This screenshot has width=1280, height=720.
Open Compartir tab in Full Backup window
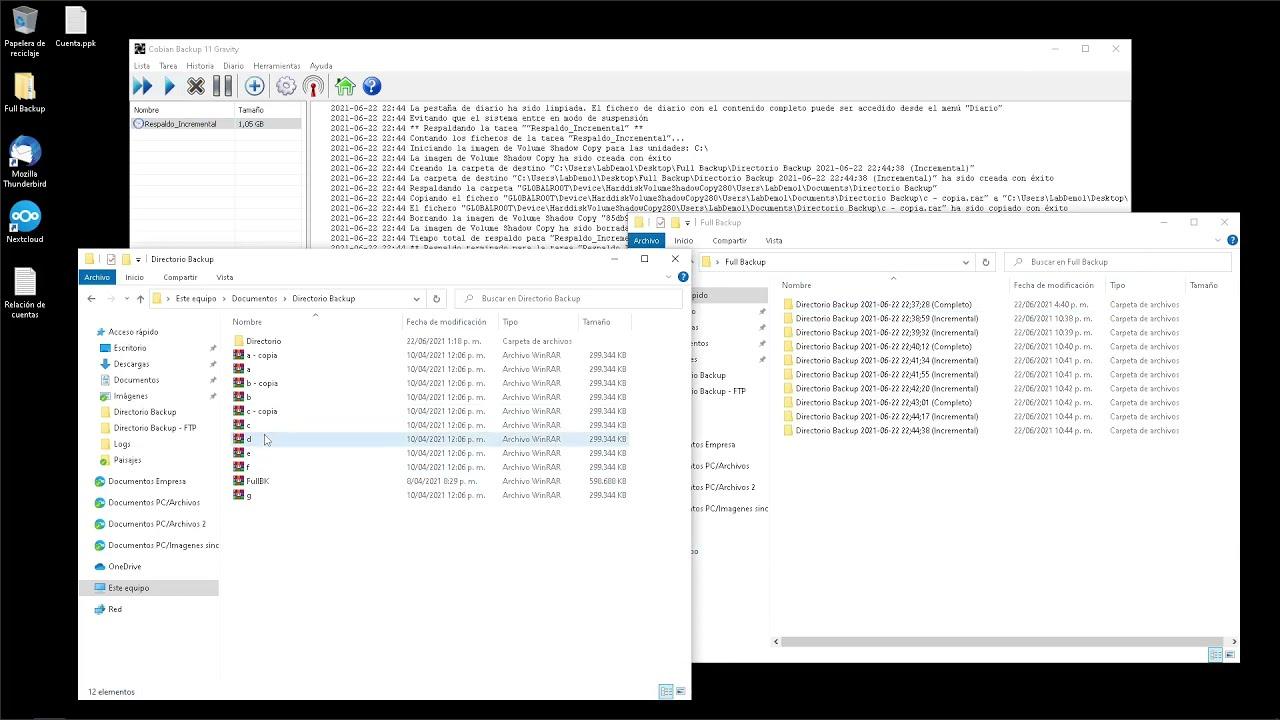click(x=729, y=240)
